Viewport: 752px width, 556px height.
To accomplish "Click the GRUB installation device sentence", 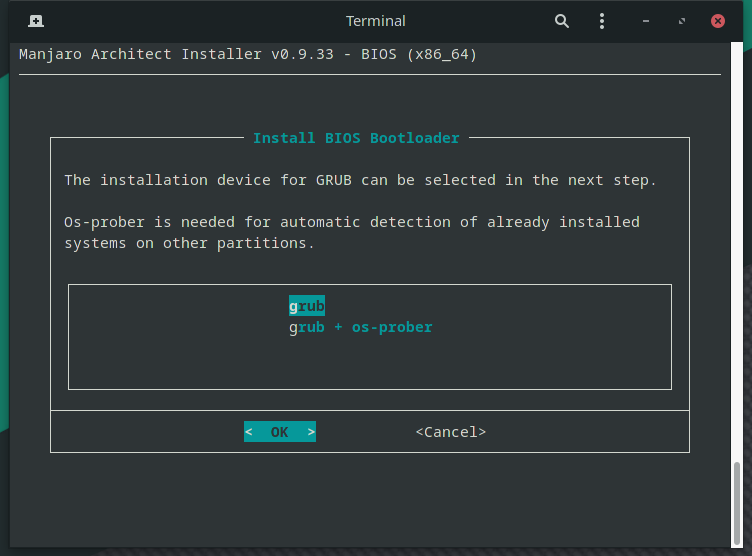I will click(360, 180).
